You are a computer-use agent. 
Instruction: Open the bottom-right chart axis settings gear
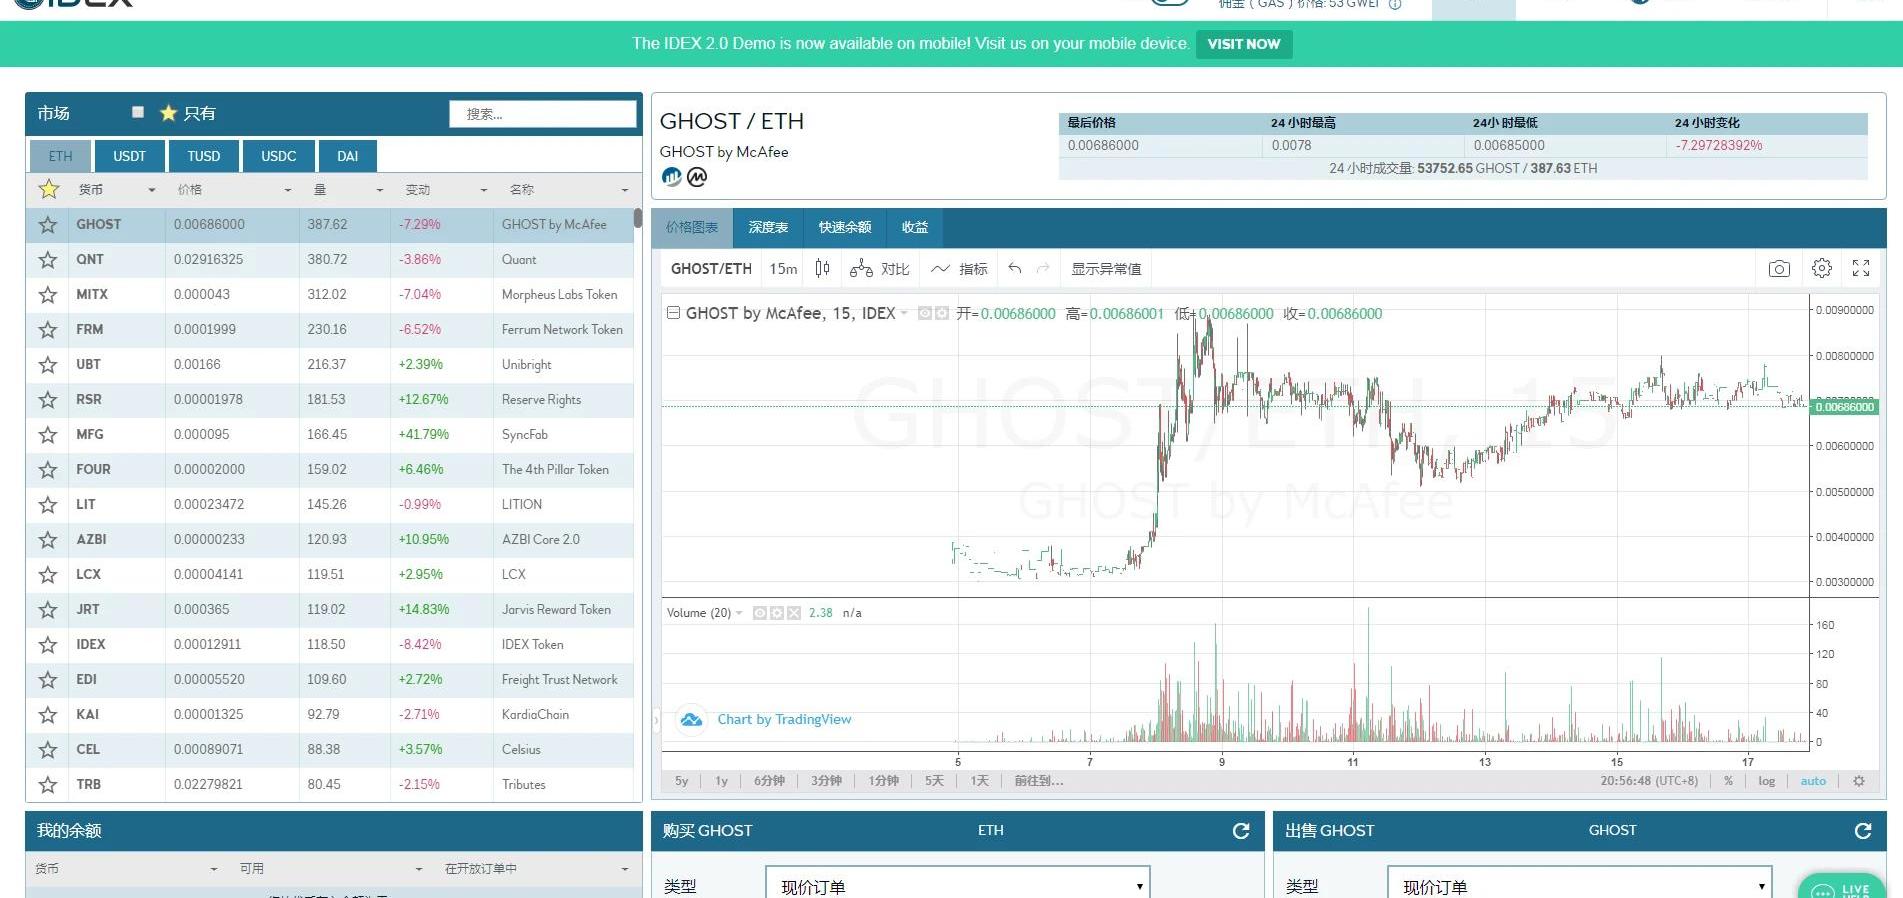(1859, 781)
